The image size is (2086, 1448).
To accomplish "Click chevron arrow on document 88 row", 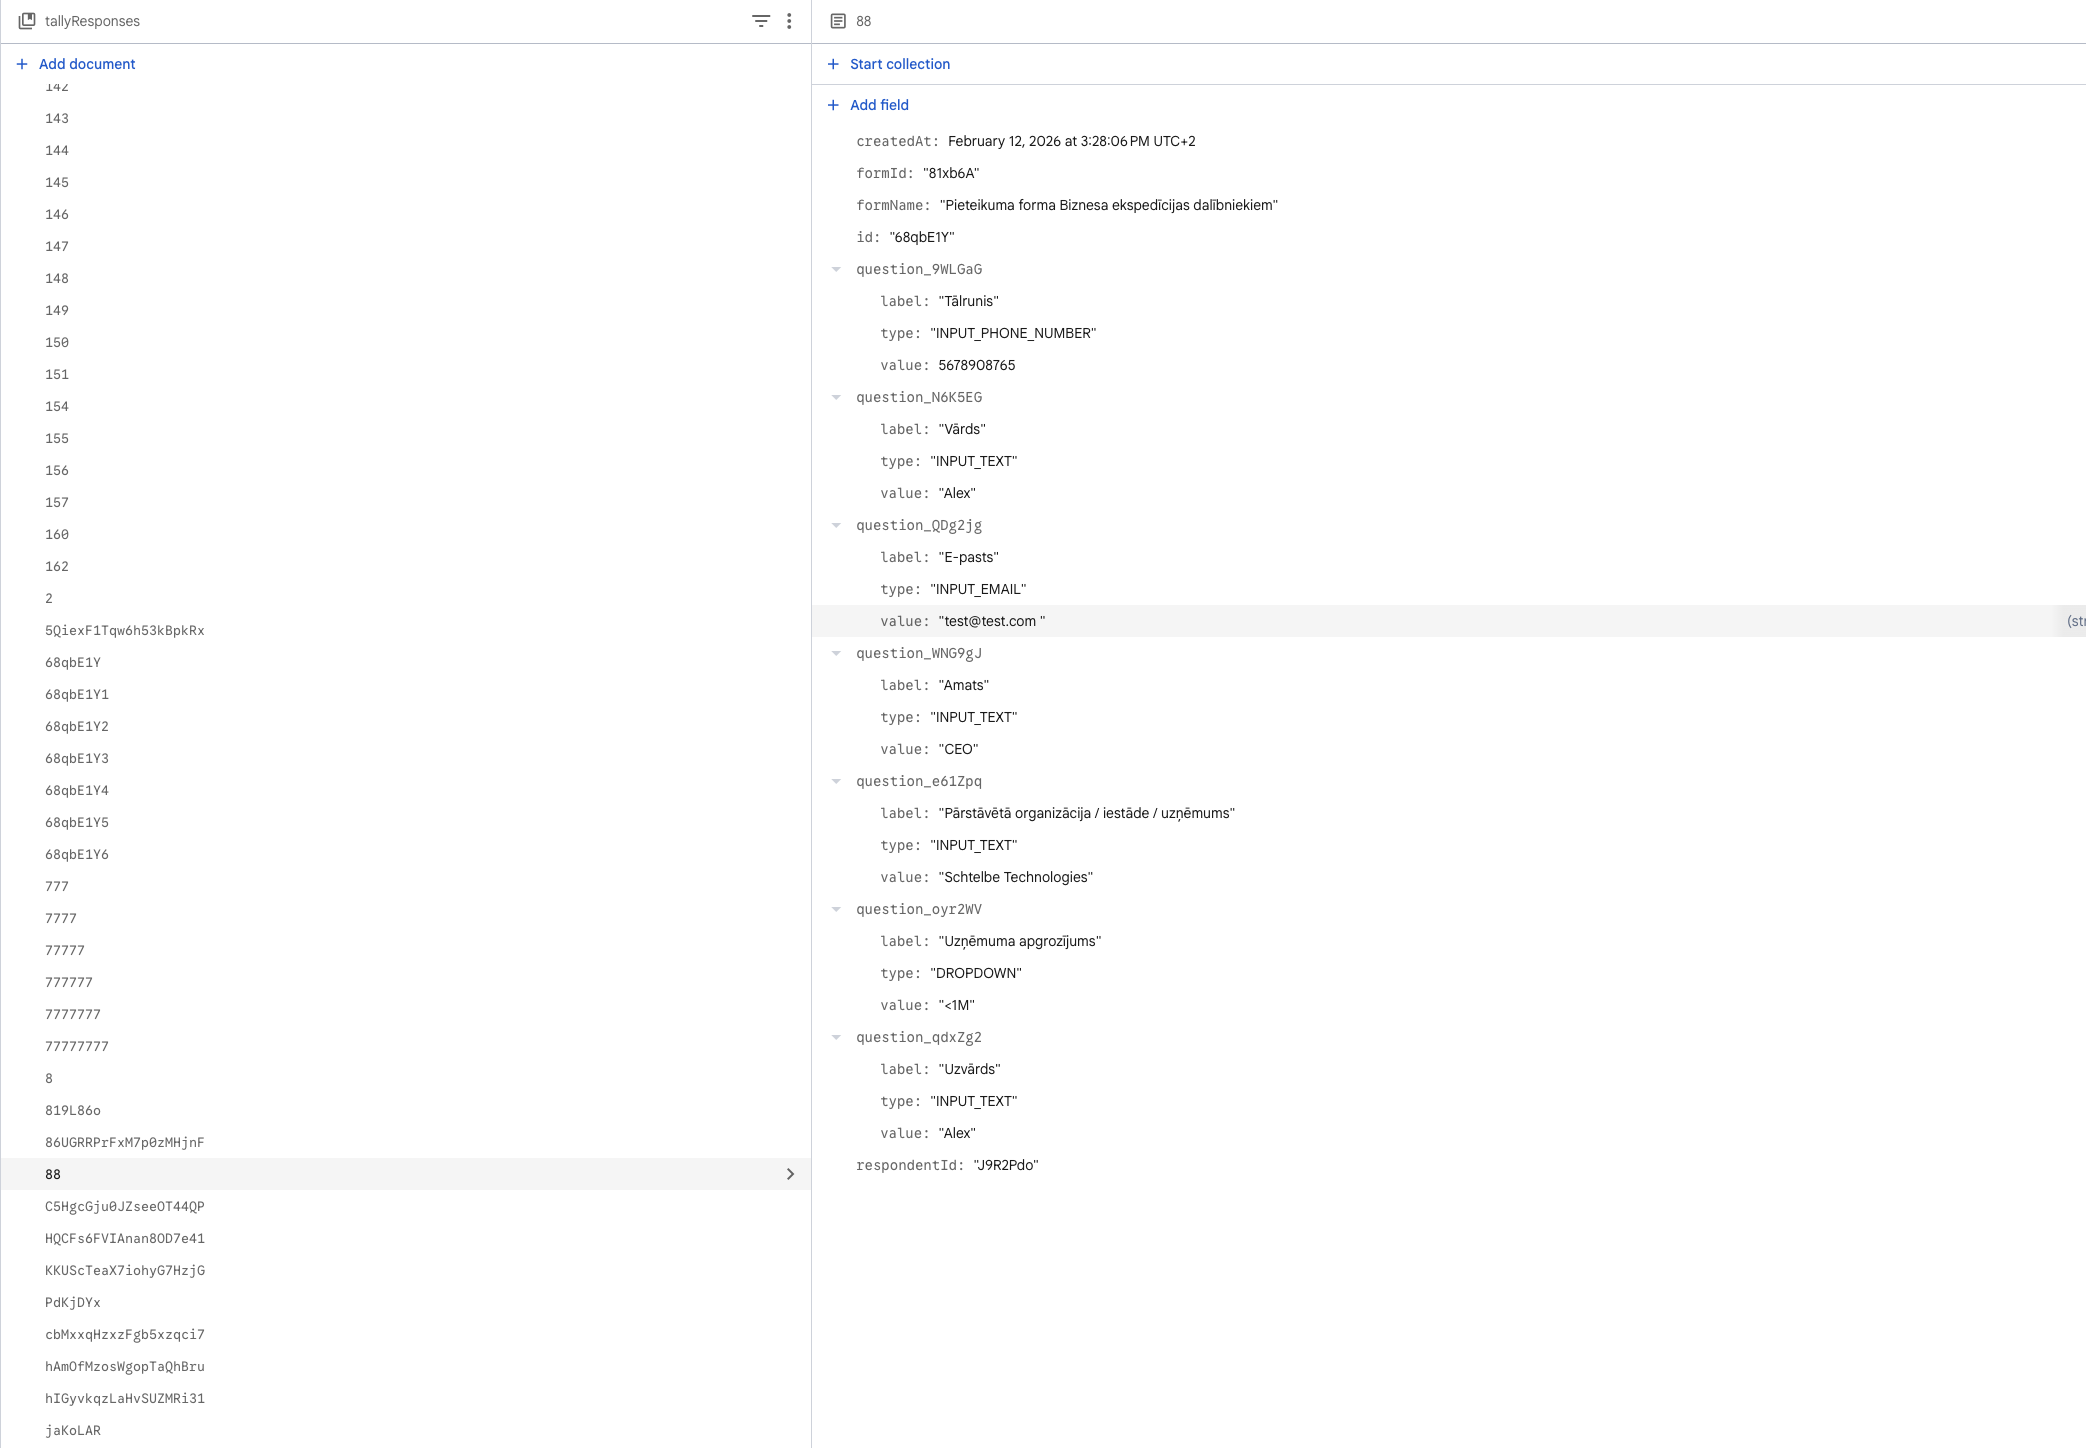I will point(790,1174).
